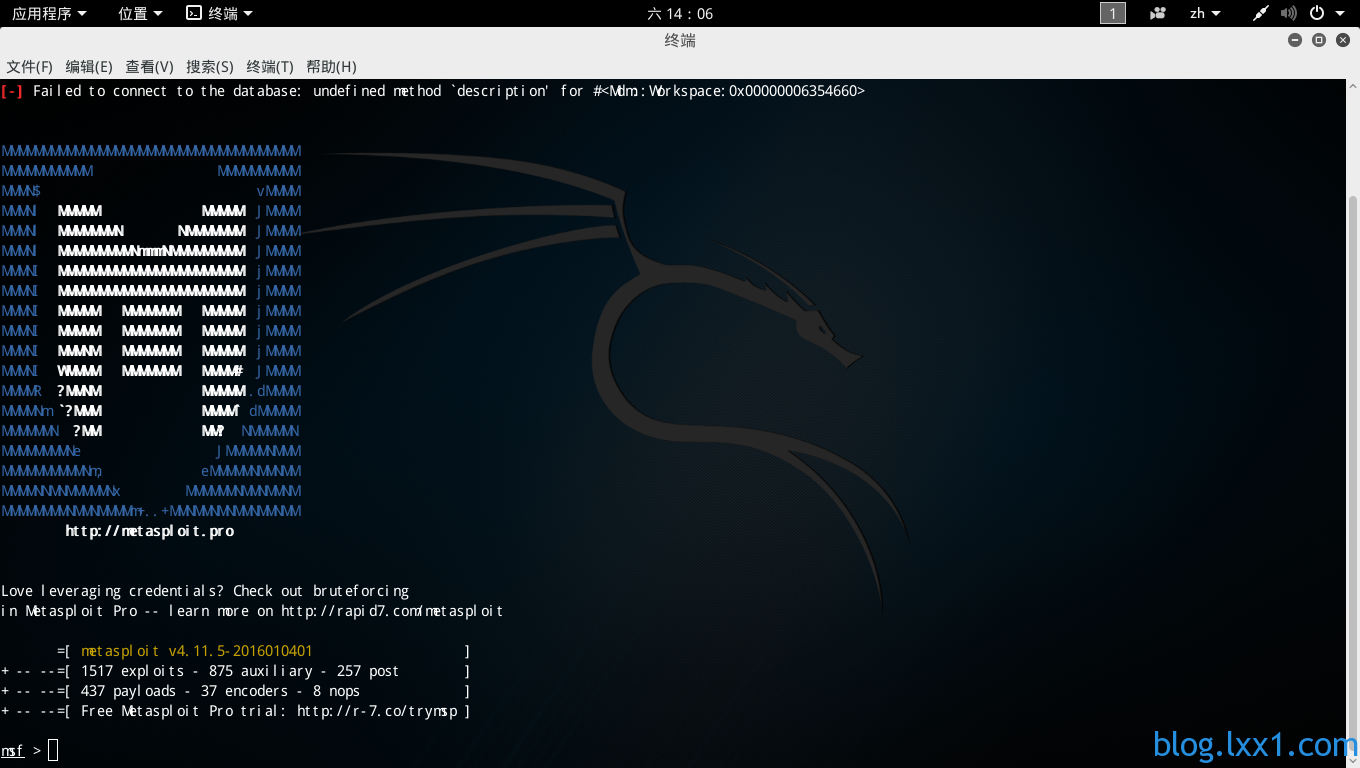This screenshot has width=1360, height=768.
Task: Click the network connection icon
Action: pyautogui.click(x=1261, y=13)
